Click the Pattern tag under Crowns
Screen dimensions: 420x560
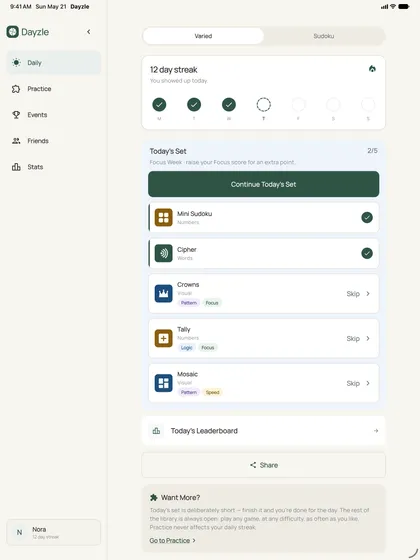click(x=189, y=303)
